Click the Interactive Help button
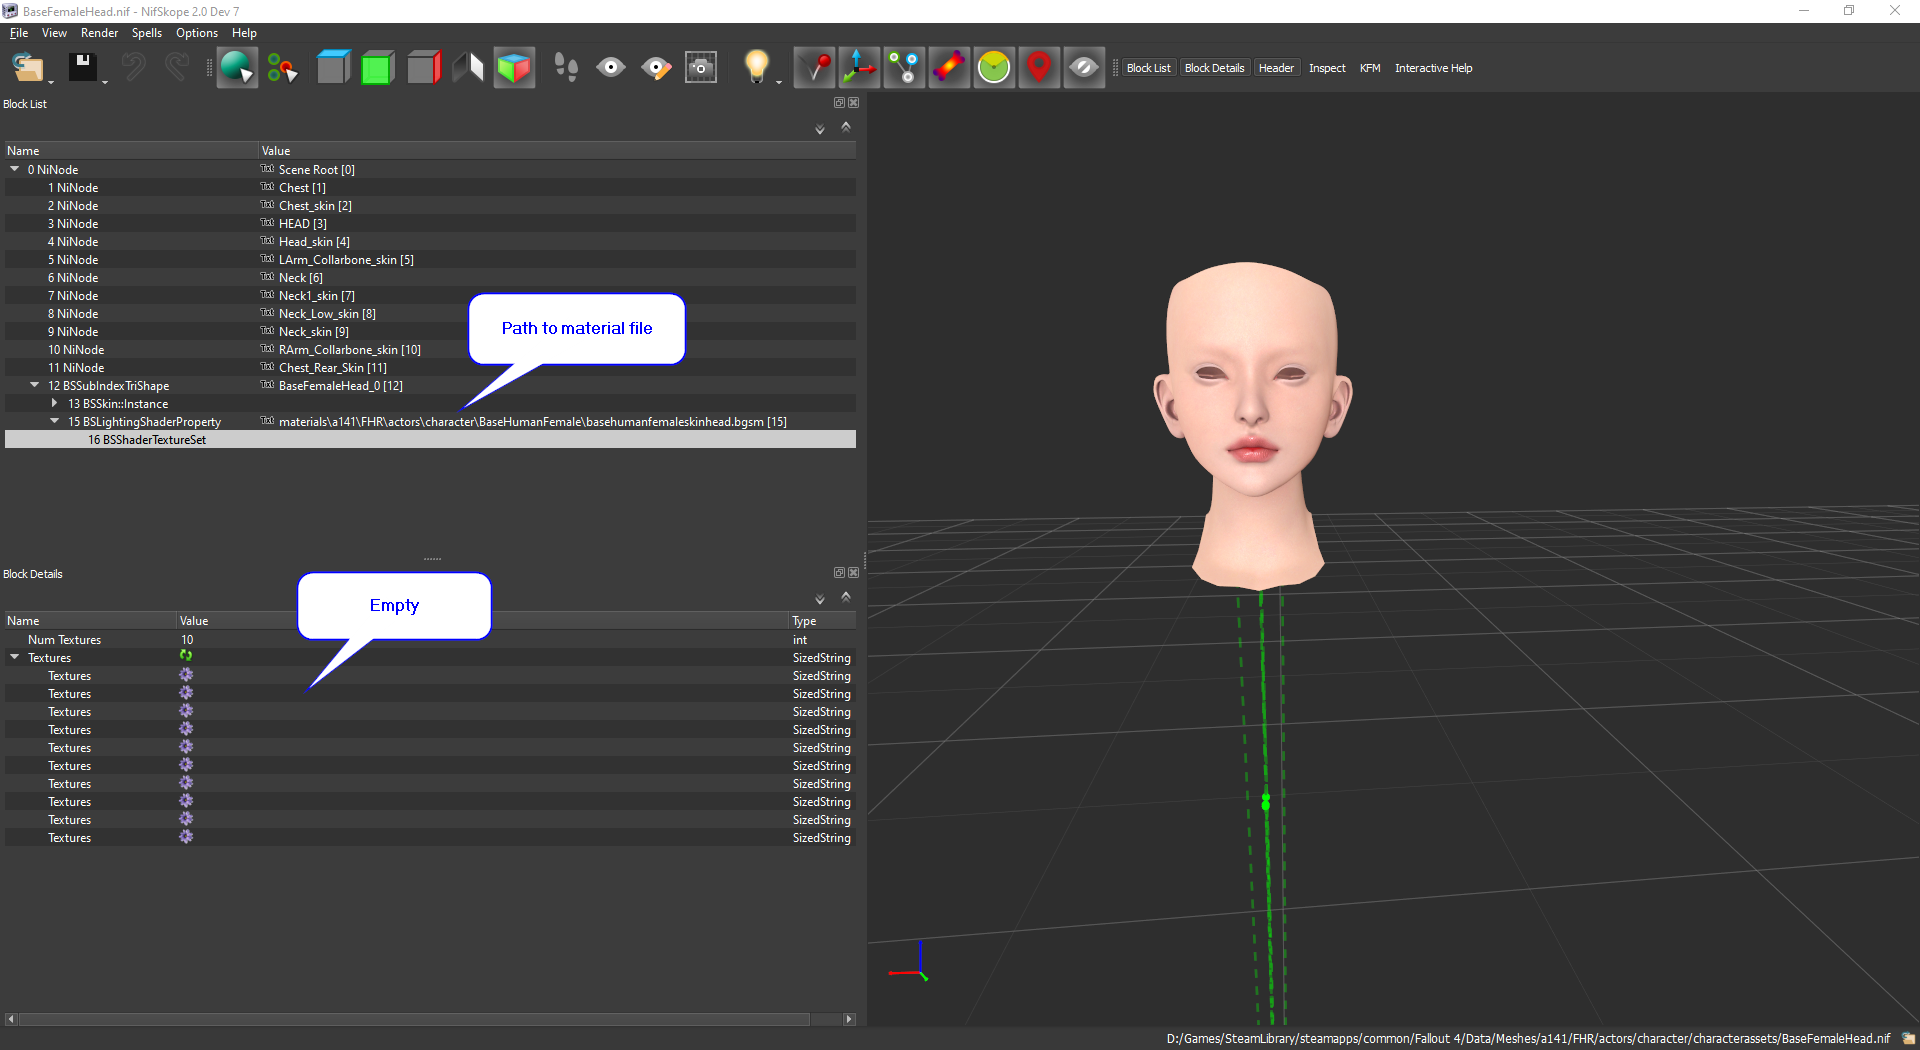Viewport: 1920px width, 1050px height. 1433,68
